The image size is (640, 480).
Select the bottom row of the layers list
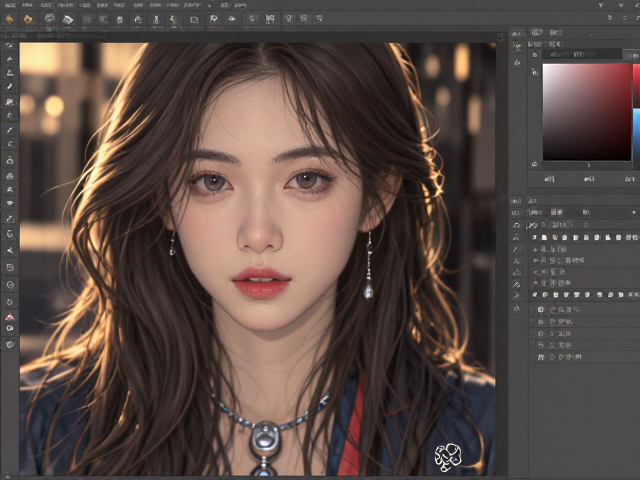584,357
